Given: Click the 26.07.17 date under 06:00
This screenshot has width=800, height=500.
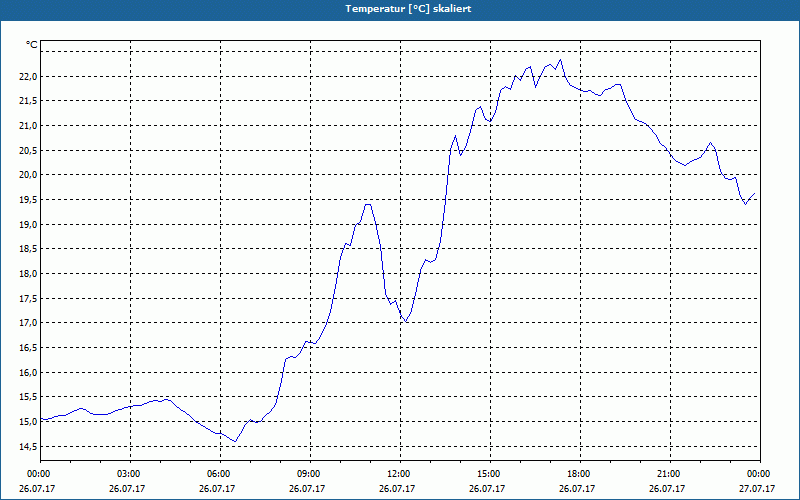Looking at the screenshot, I should pos(217,488).
